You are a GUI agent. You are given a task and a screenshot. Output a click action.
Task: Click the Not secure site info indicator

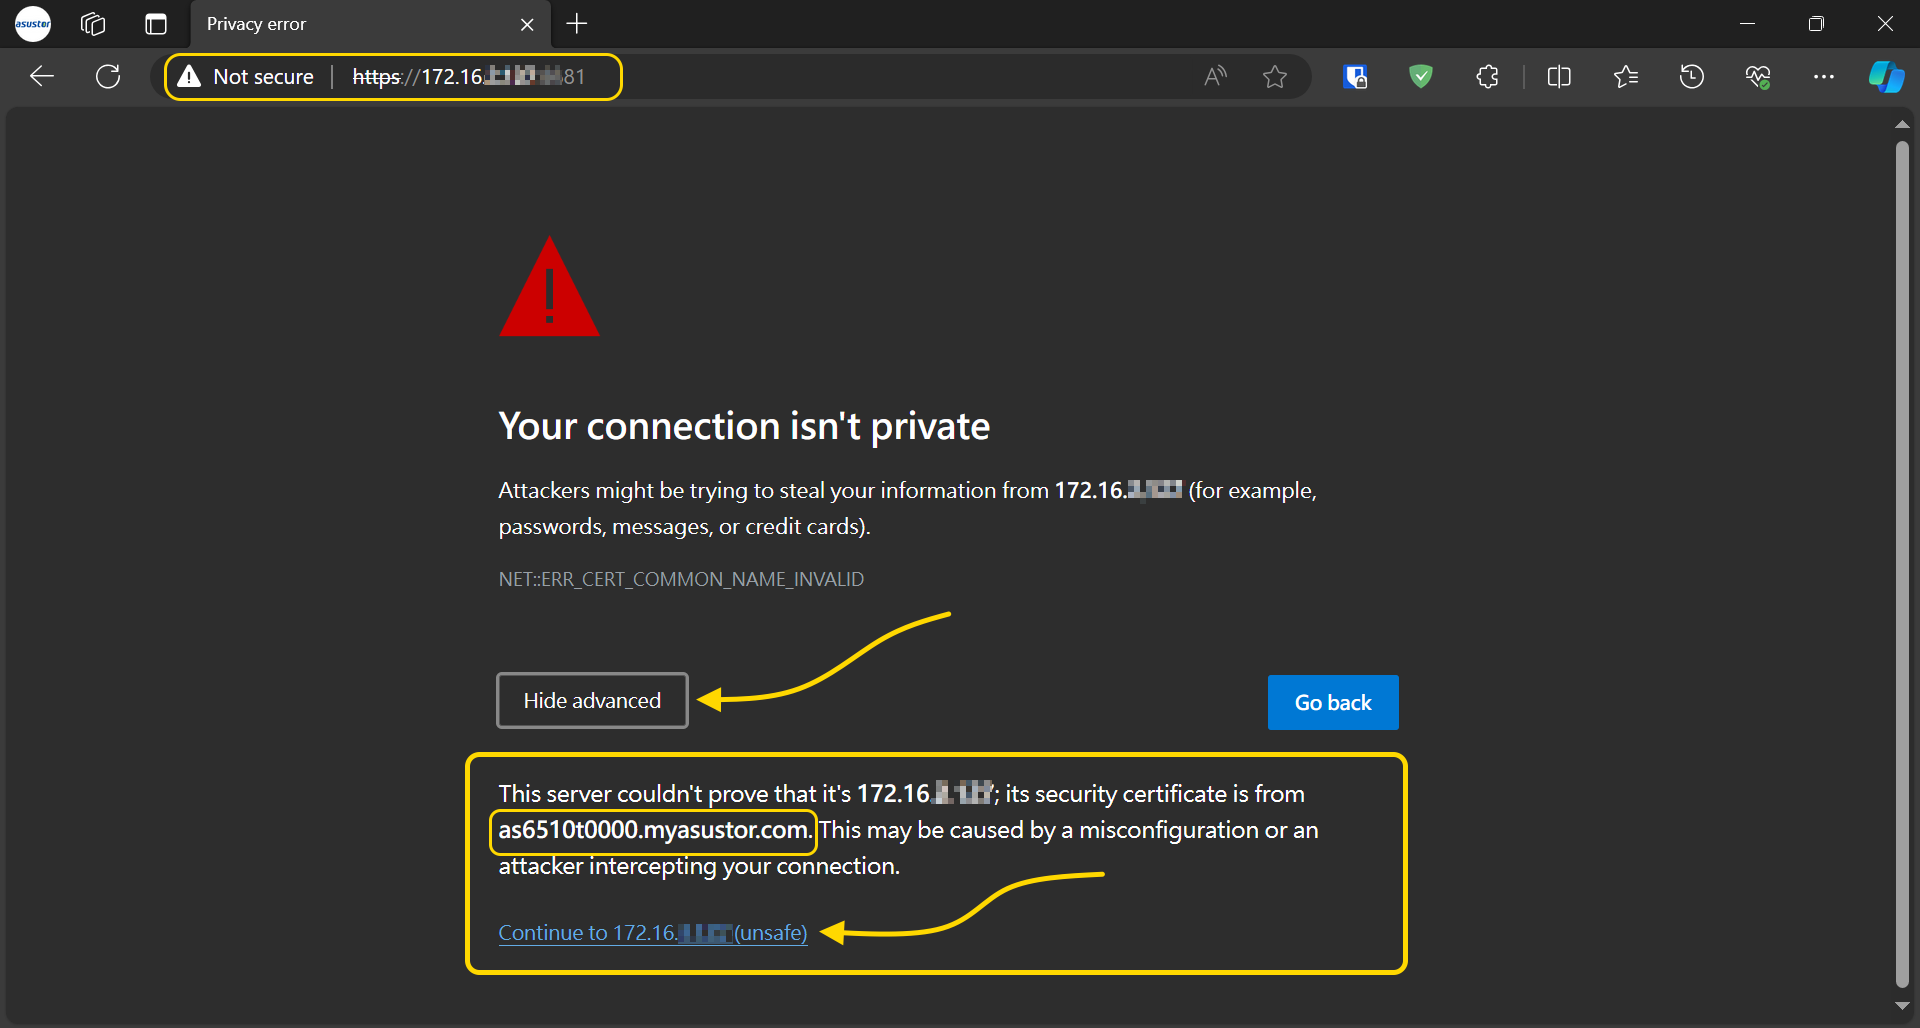246,77
